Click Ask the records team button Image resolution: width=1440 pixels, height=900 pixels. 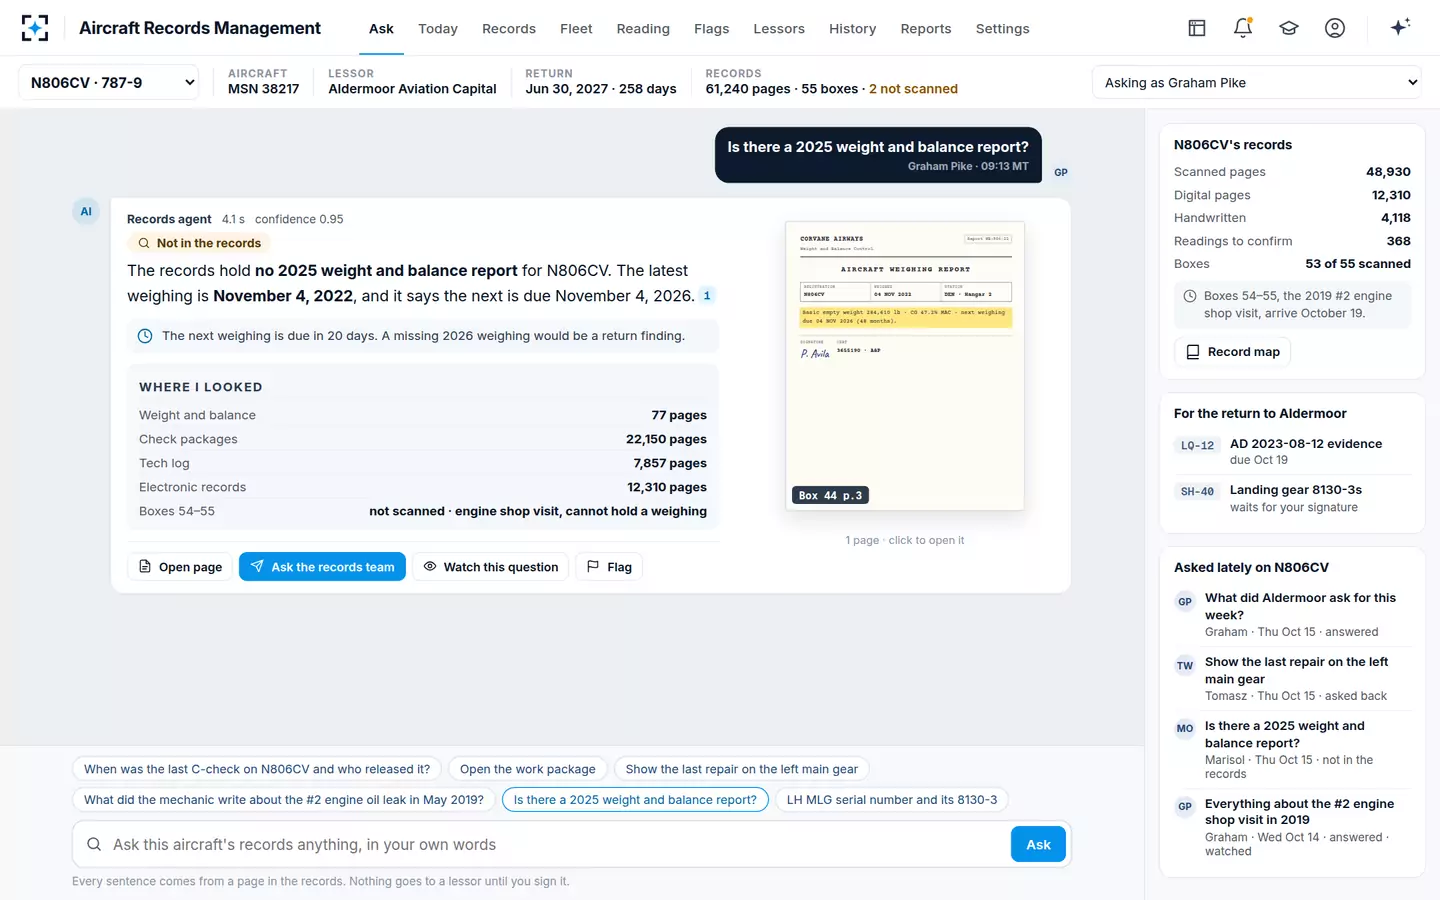[322, 567]
